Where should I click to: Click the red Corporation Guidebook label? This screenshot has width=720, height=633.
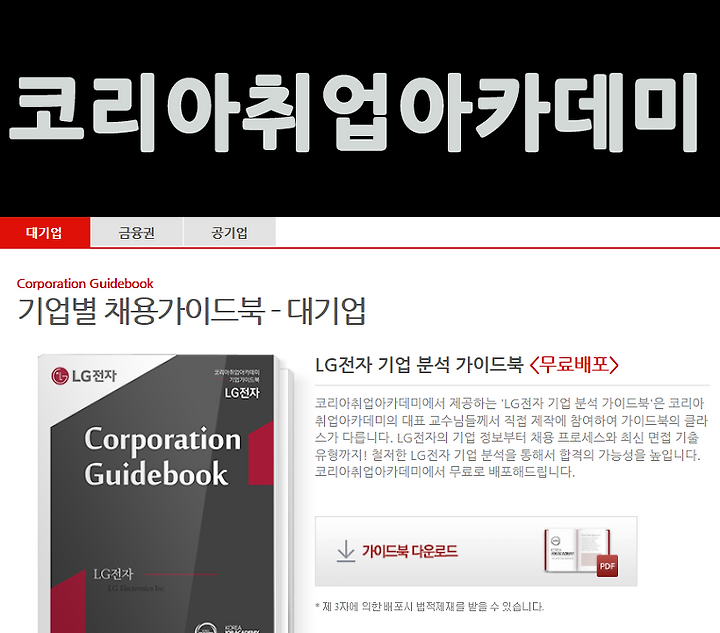[85, 283]
